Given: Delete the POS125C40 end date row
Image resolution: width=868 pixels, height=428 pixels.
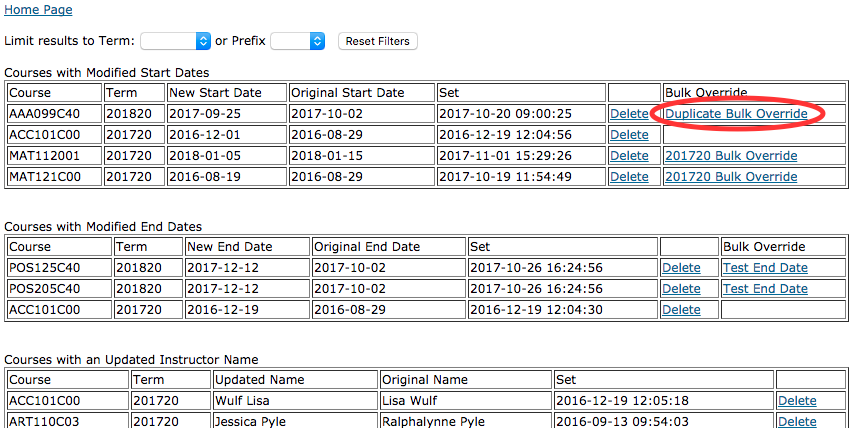Looking at the screenshot, I should pos(681,268).
